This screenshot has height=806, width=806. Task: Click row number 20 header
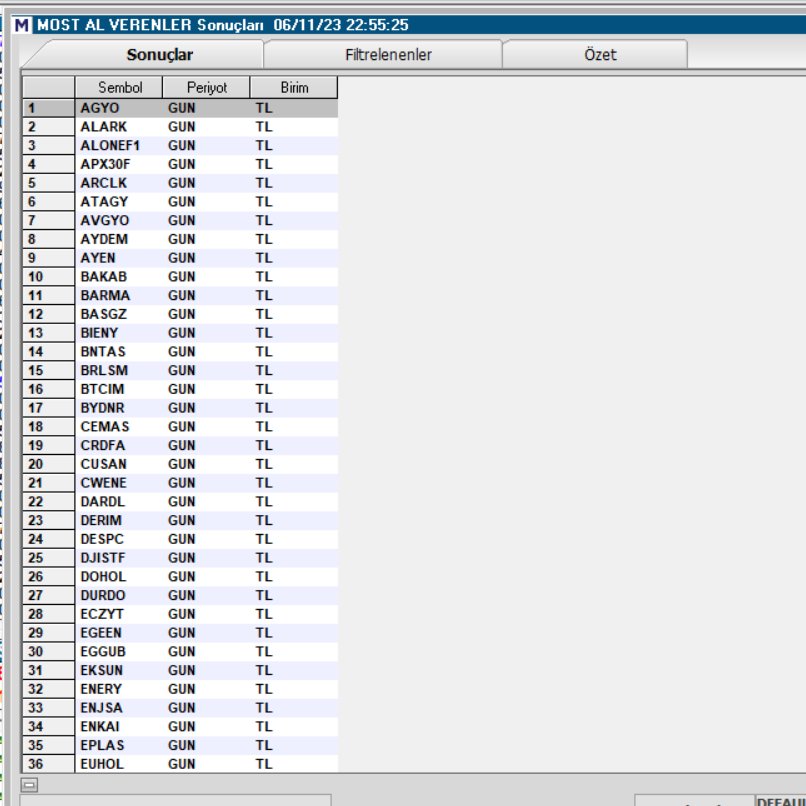pos(49,464)
